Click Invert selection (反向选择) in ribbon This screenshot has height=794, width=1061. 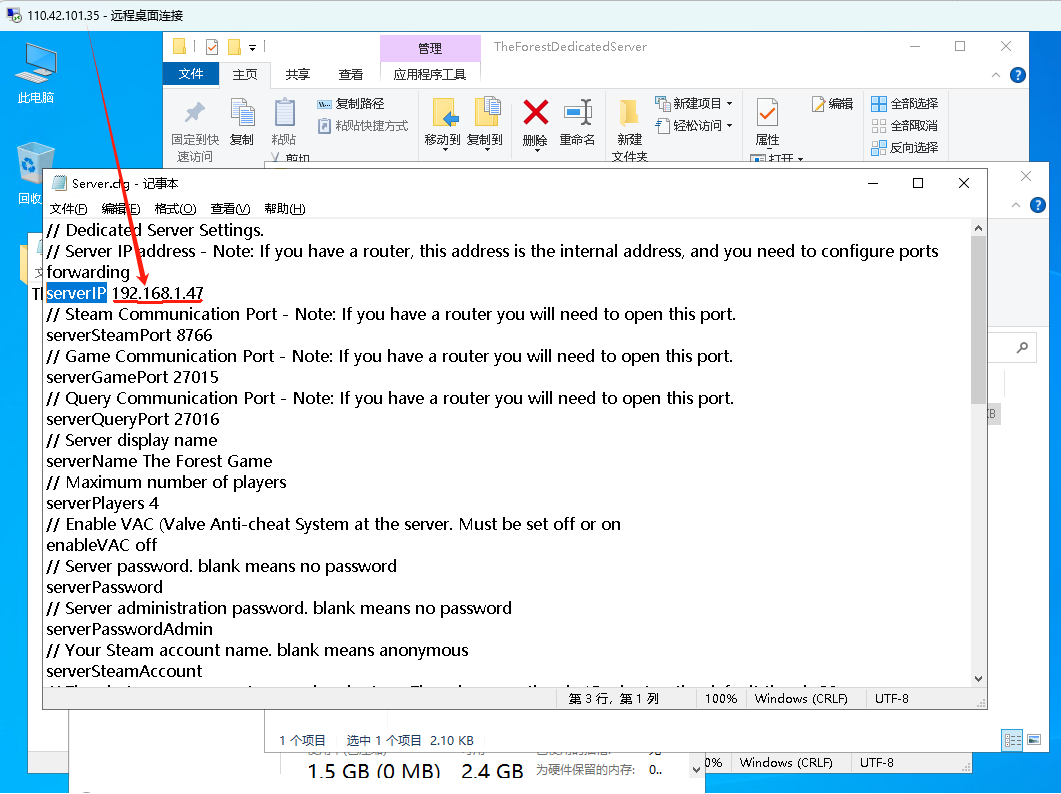coord(905,148)
